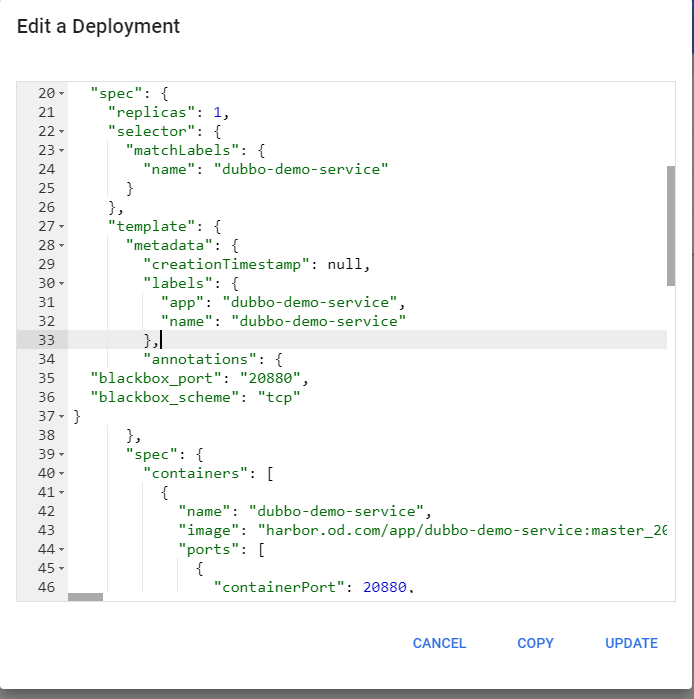This screenshot has width=694, height=699.
Task: Fold the "labels" block on line 30
Action: [62, 283]
